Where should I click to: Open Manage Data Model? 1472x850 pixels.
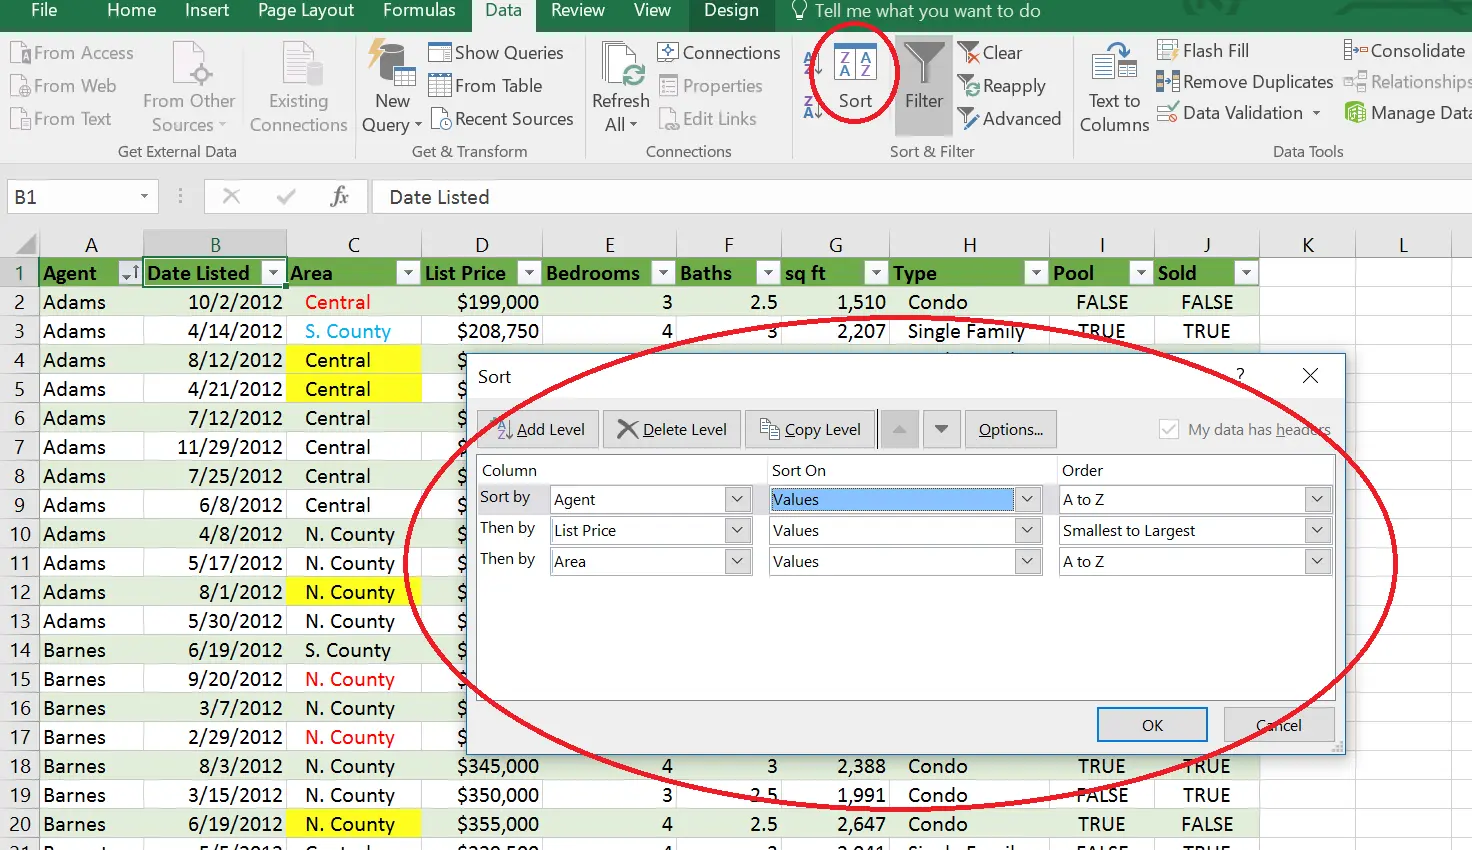point(1408,113)
